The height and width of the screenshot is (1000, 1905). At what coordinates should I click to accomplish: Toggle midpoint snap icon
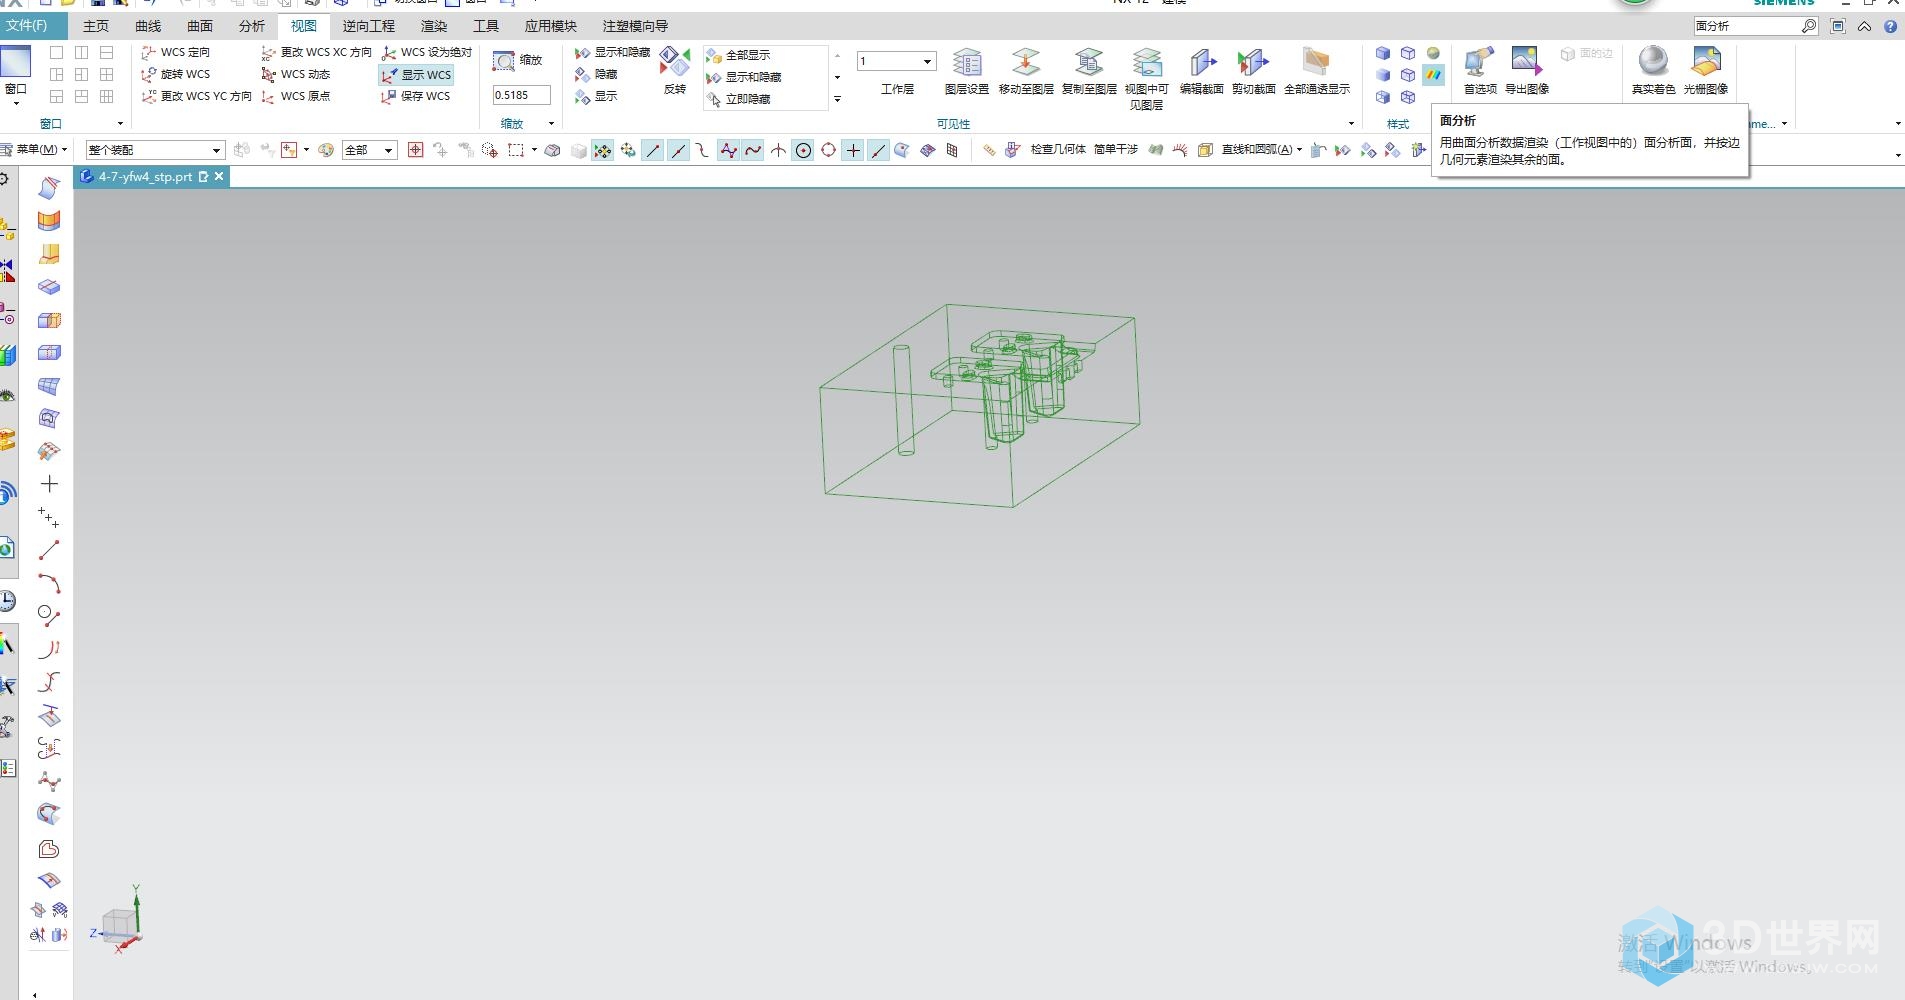coord(678,150)
